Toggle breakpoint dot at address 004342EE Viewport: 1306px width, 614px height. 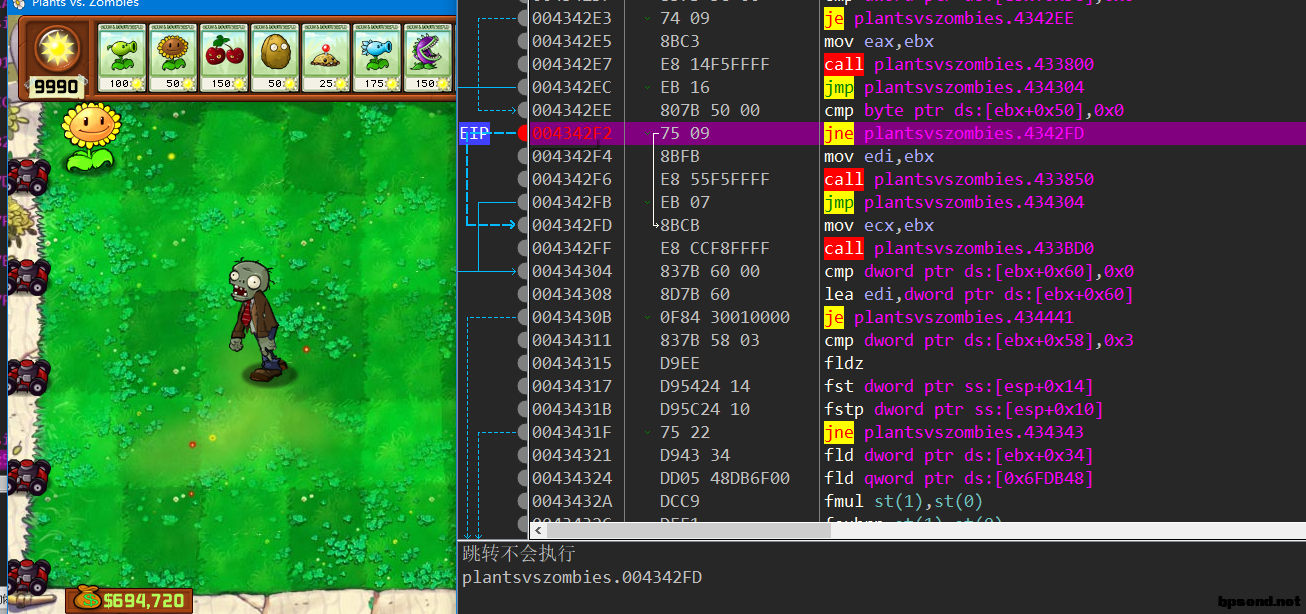(523, 110)
